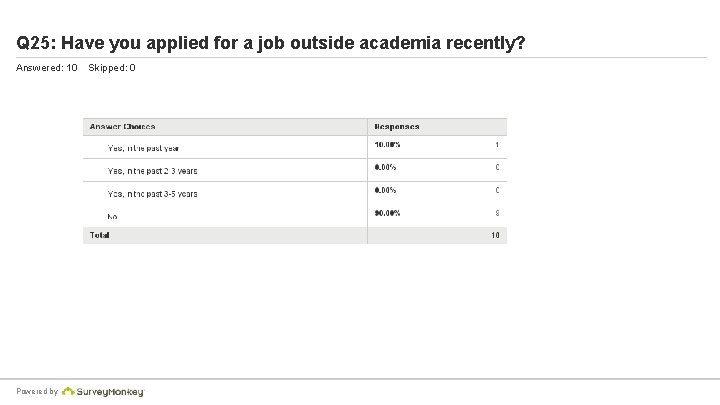Viewport: 720px width, 405px height.
Task: Select the 'Yes, in the past 3-5 years' row
Action: tap(152, 194)
